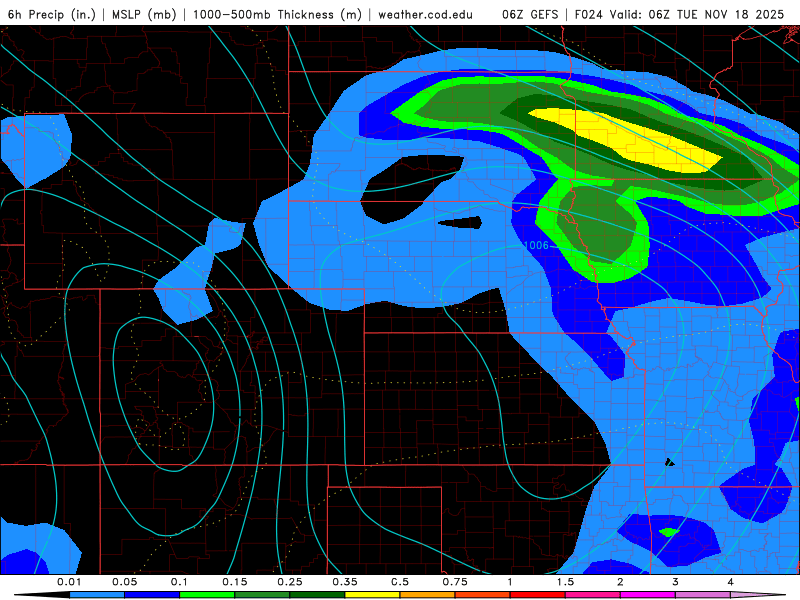Click the '1.5' legend value label

click(x=565, y=582)
